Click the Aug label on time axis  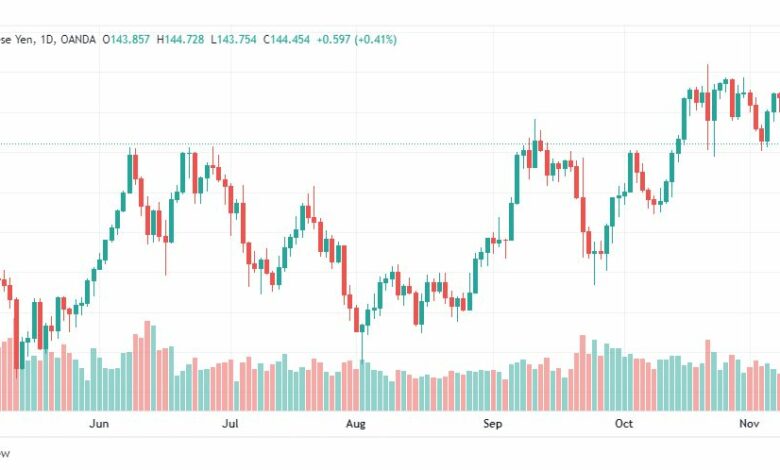[x=356, y=424]
